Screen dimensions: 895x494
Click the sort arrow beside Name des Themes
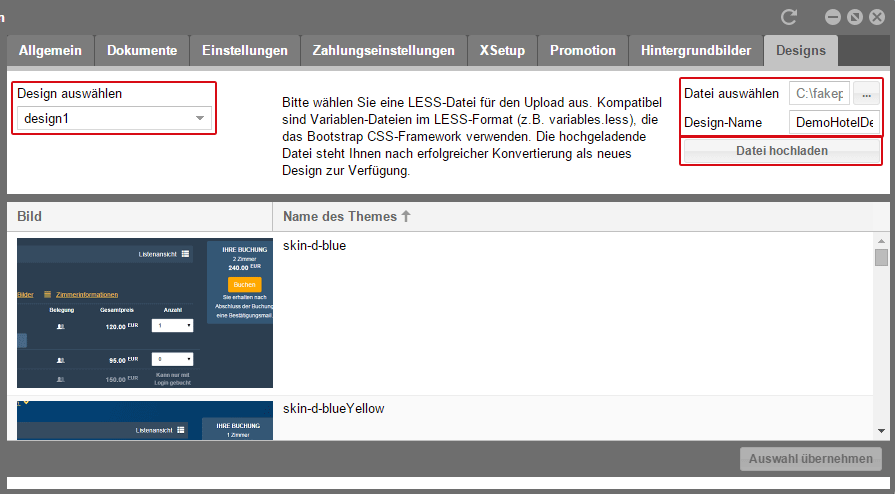[406, 216]
